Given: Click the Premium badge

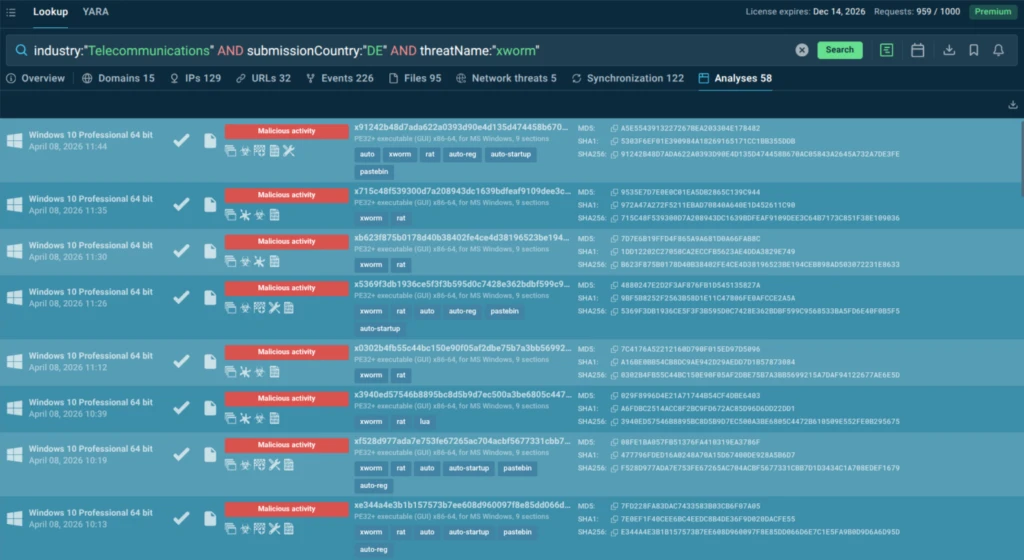Looking at the screenshot, I should pyautogui.click(x=993, y=12).
